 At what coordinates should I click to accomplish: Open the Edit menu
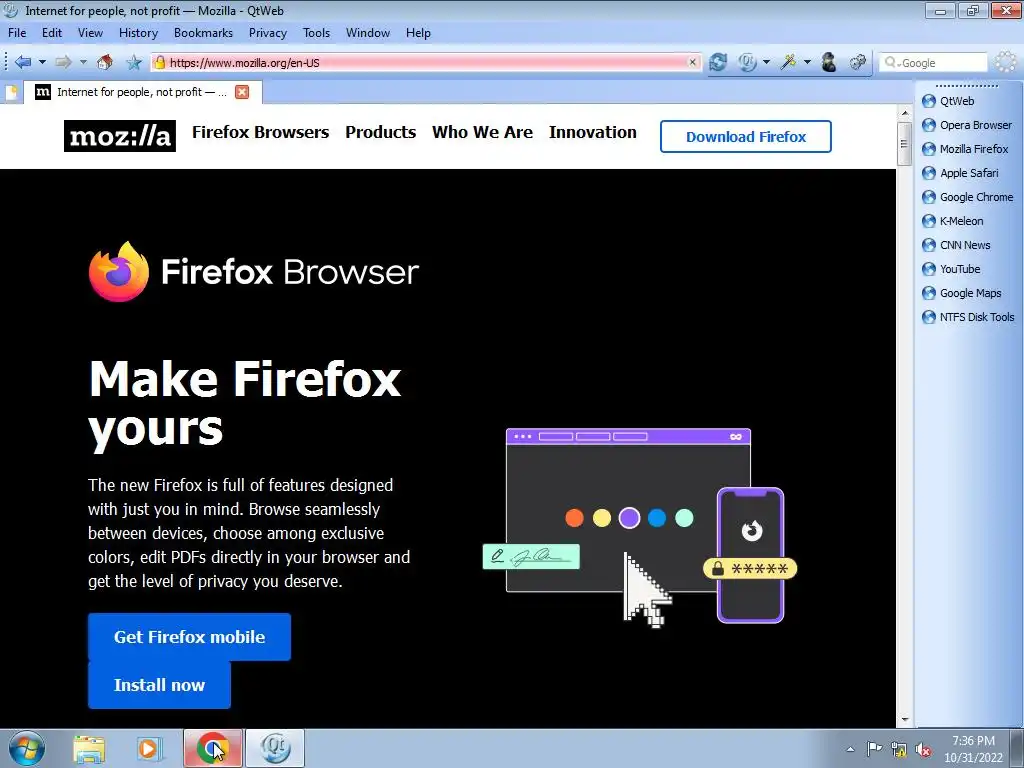tap(52, 33)
